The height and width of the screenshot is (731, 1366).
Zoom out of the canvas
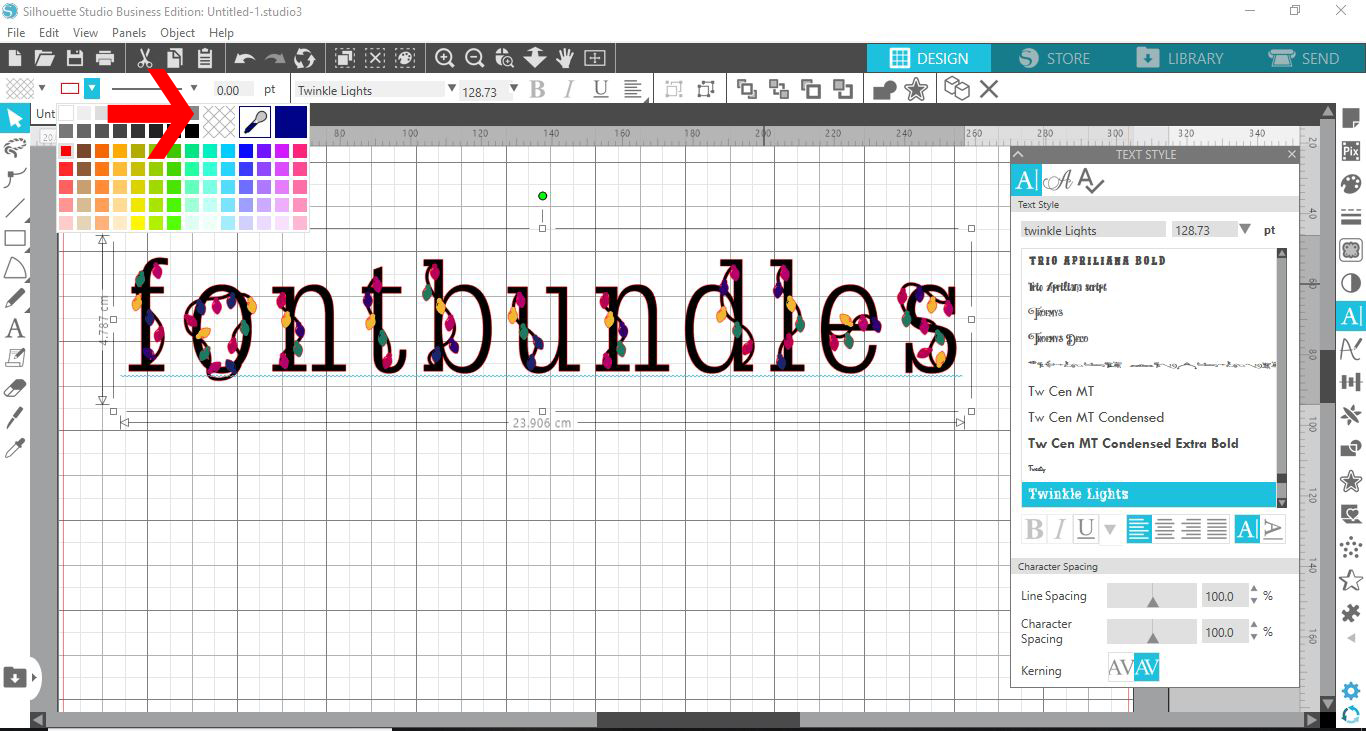(x=475, y=58)
